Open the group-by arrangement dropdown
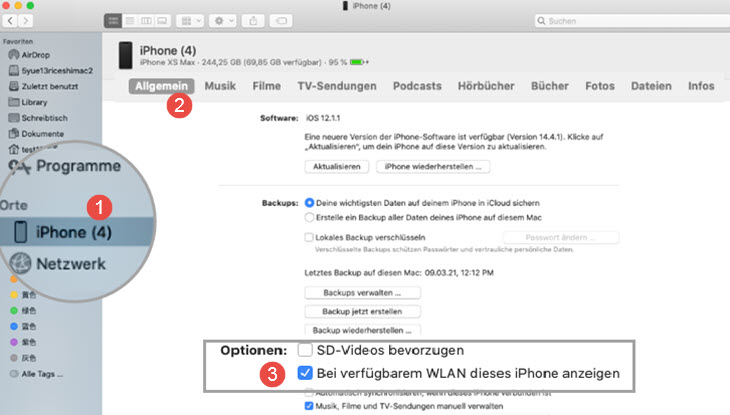Image resolution: width=730 pixels, height=415 pixels. coord(190,21)
